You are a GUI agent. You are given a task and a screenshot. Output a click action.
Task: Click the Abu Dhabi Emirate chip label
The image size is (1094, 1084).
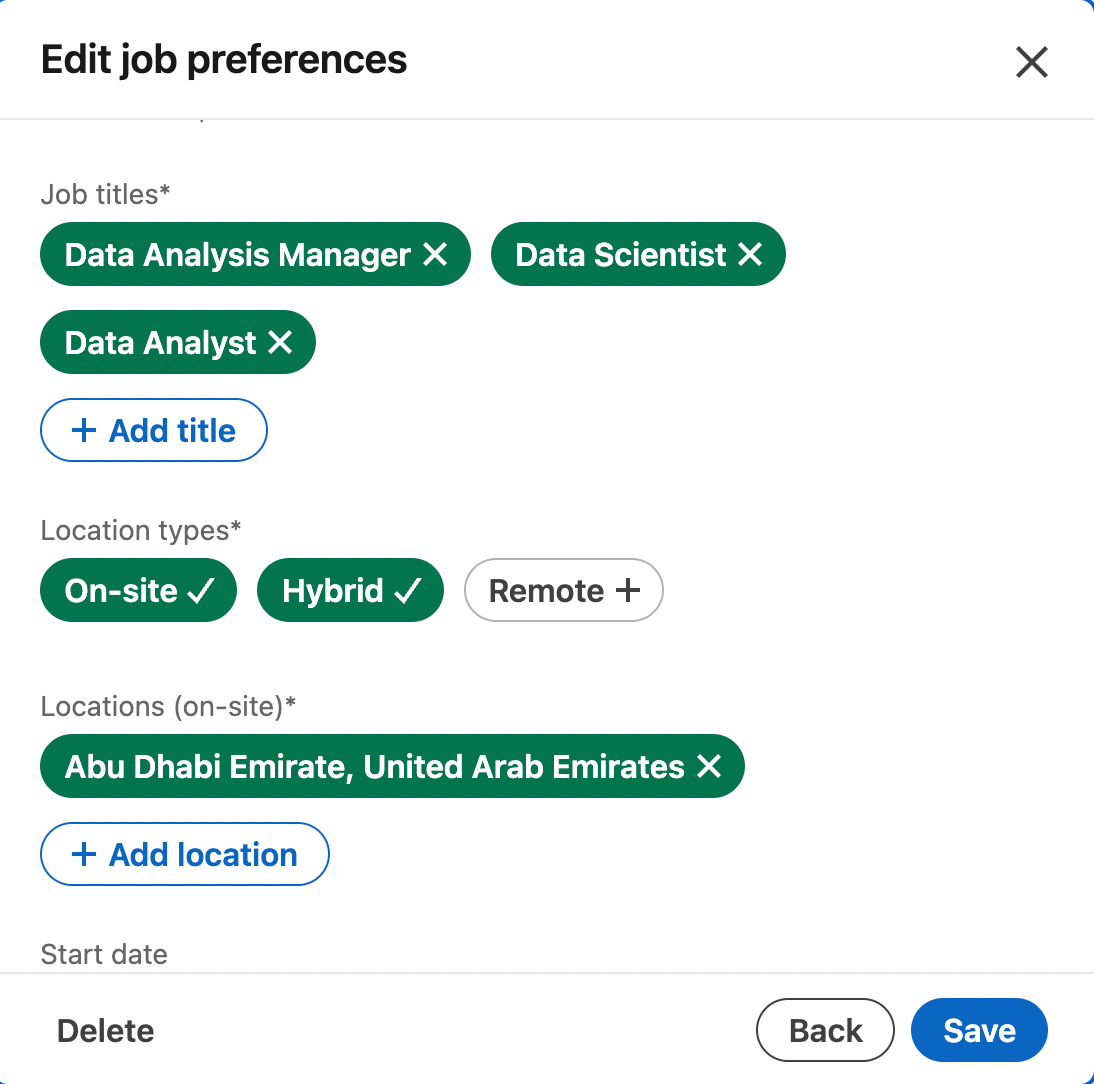coord(374,767)
